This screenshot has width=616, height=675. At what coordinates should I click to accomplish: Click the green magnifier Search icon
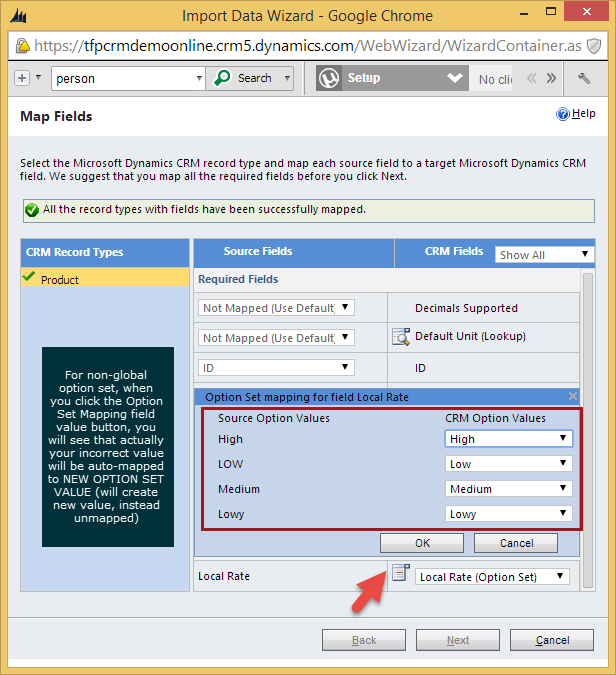pos(223,78)
